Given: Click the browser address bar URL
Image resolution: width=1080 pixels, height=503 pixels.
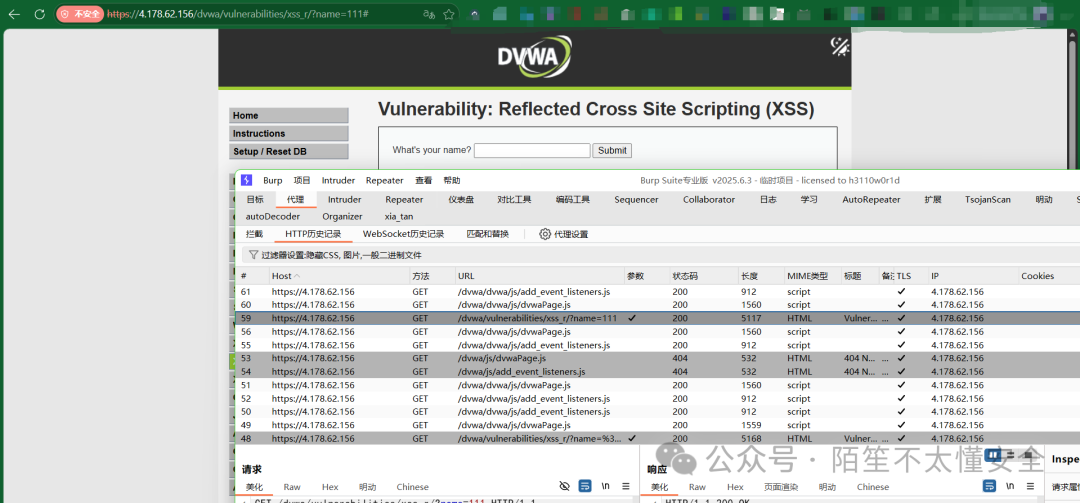Looking at the screenshot, I should [238, 14].
